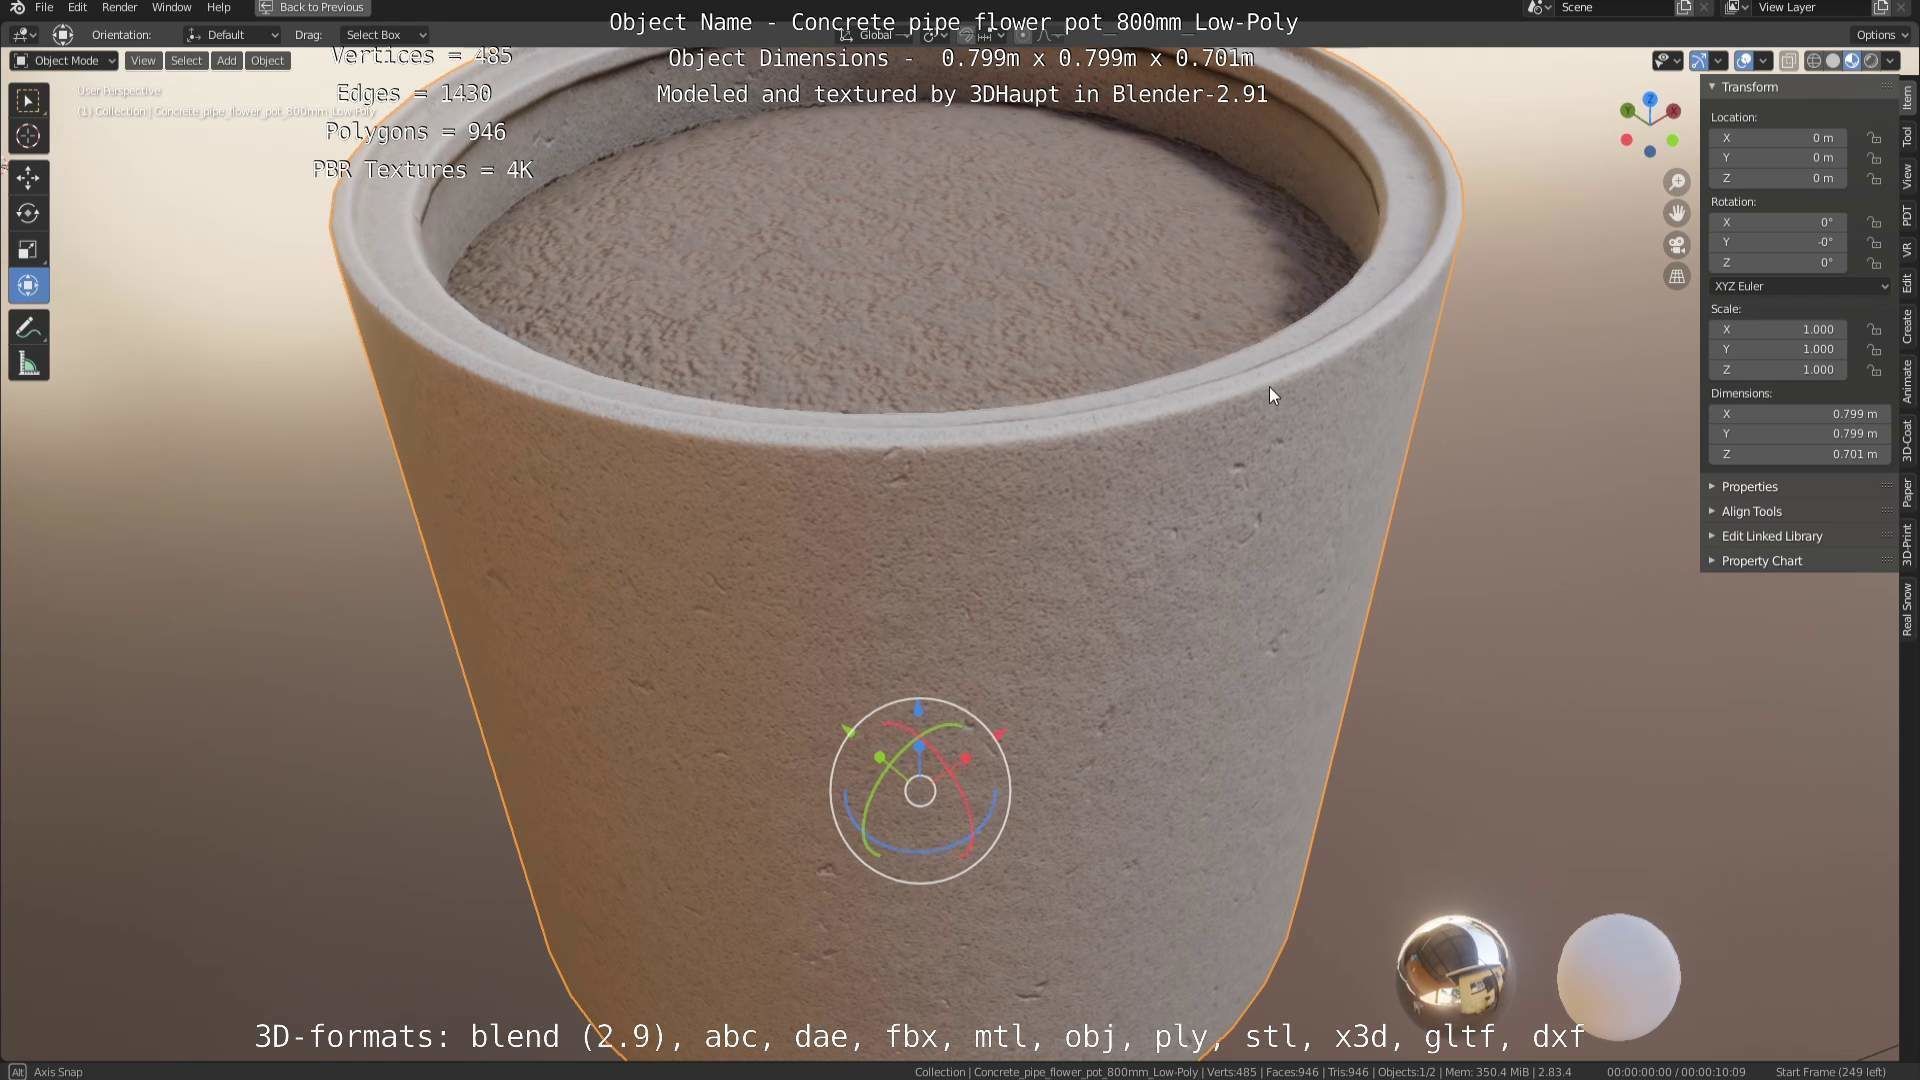
Task: Open Object Mode dropdown
Action: click(64, 61)
